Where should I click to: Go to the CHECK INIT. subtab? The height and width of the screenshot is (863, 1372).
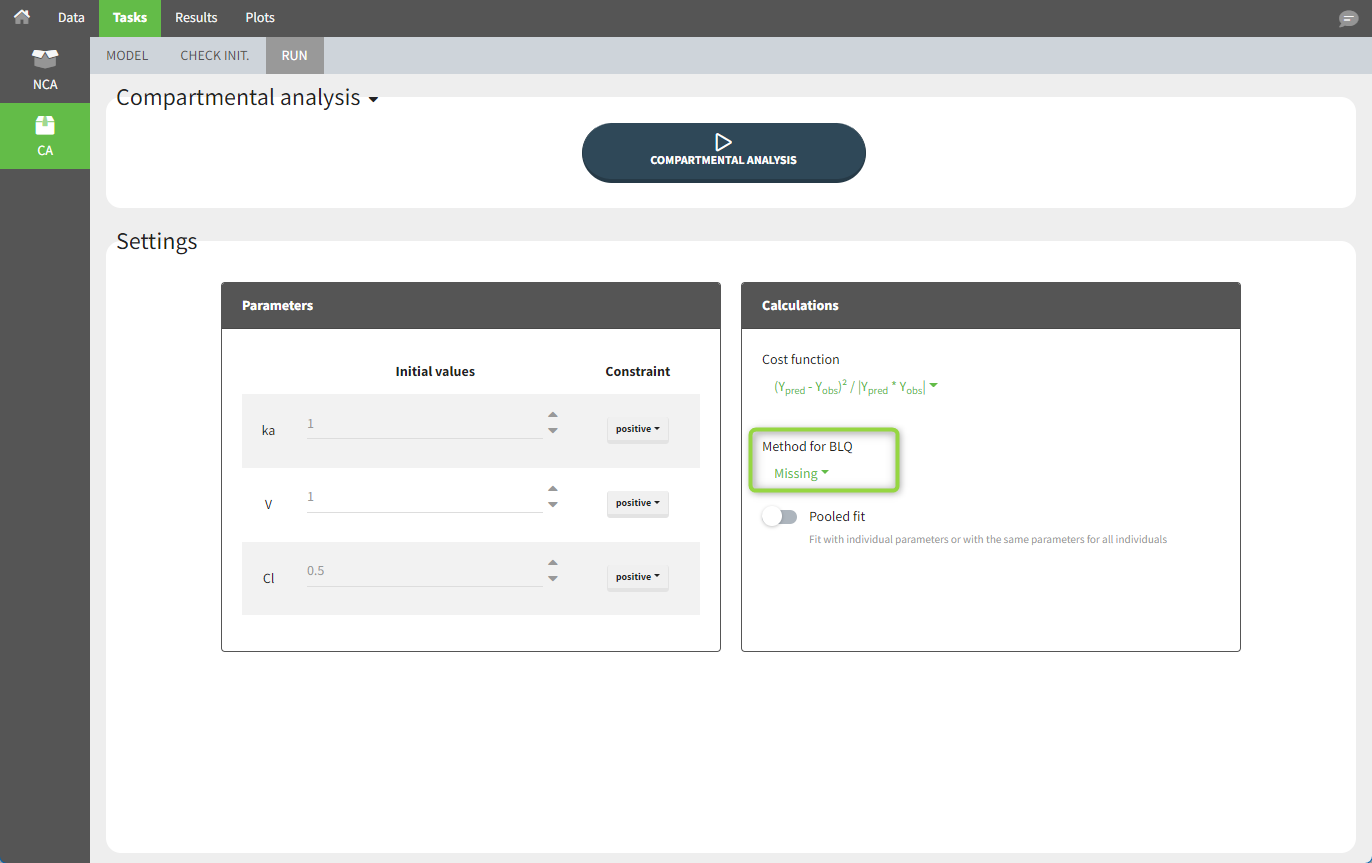click(215, 56)
